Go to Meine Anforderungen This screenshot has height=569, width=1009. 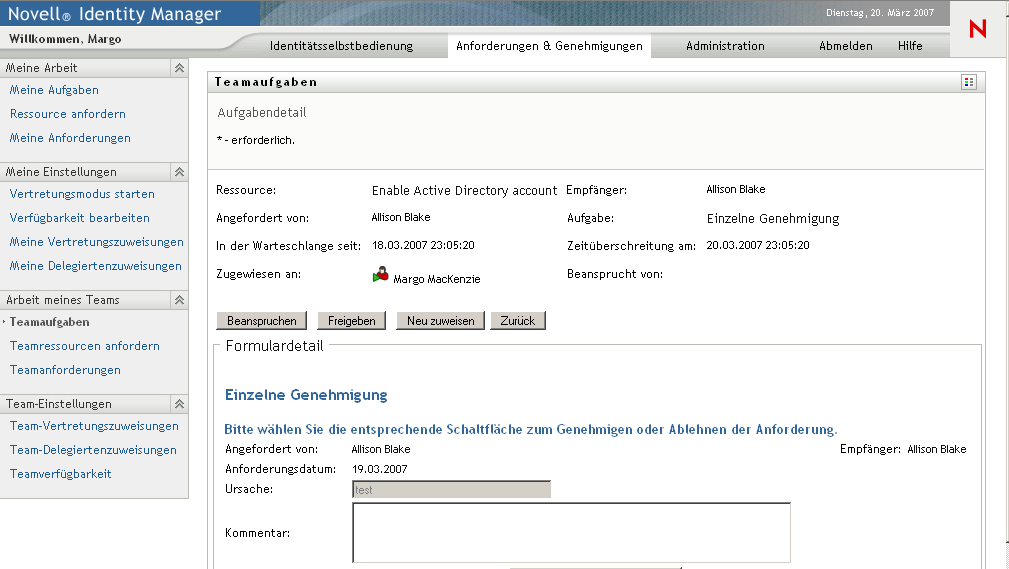[x=70, y=138]
